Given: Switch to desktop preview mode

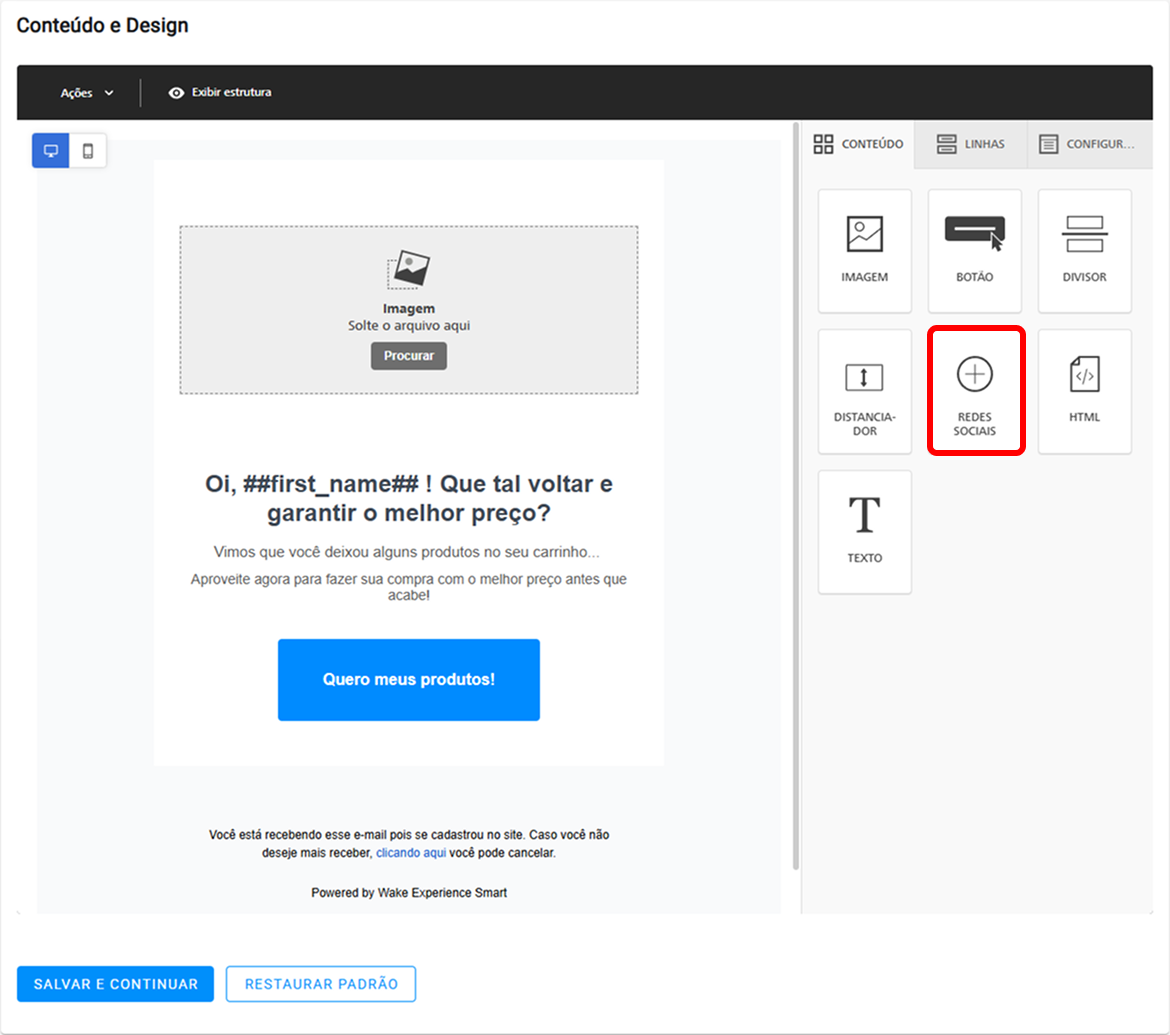Looking at the screenshot, I should click(x=51, y=151).
